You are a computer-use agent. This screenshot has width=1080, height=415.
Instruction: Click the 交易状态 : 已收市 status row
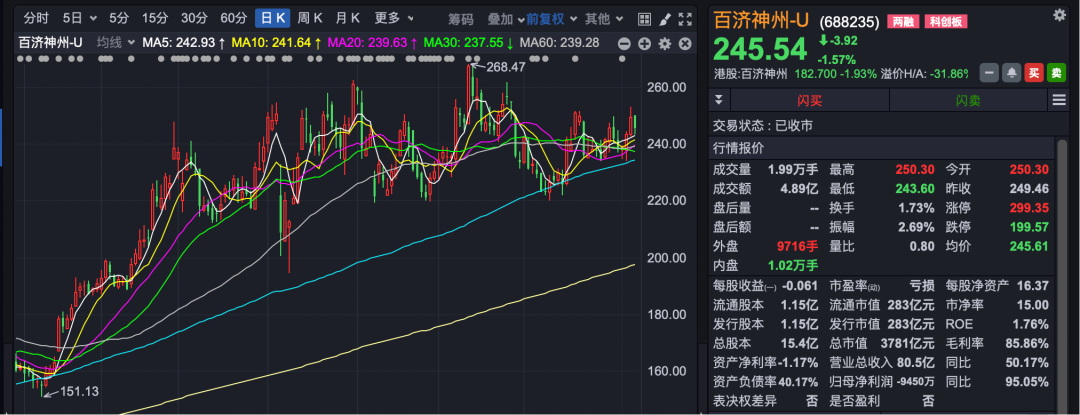coord(765,126)
